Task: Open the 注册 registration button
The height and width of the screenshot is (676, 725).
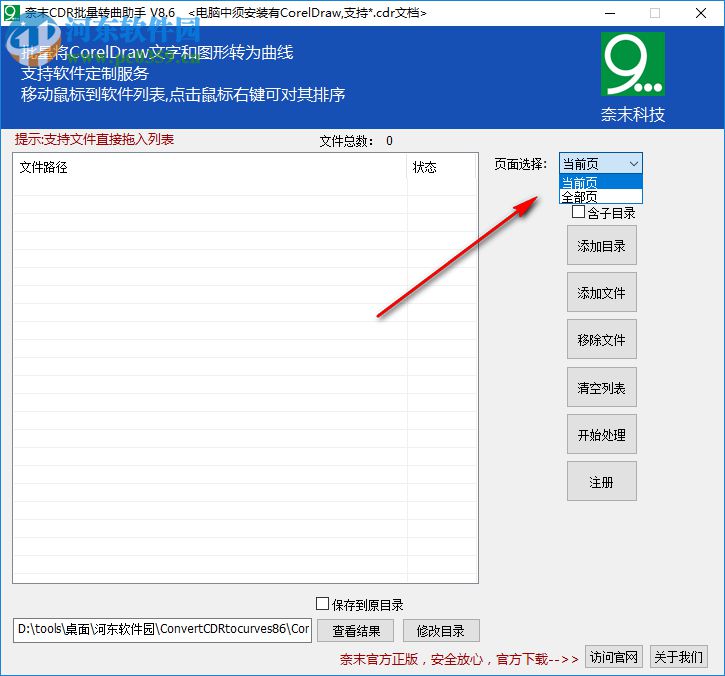Action: (x=602, y=481)
